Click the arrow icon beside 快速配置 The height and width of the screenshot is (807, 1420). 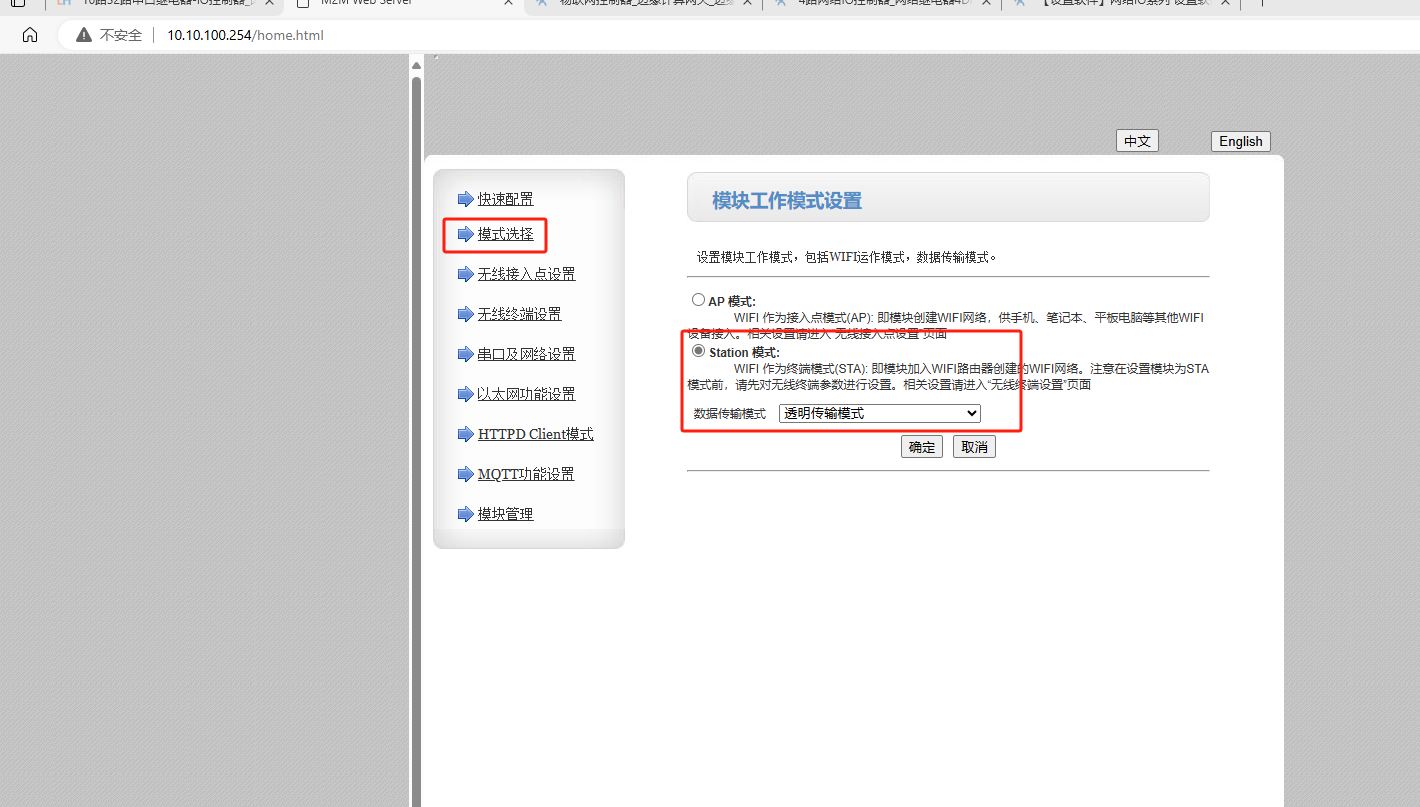point(465,199)
